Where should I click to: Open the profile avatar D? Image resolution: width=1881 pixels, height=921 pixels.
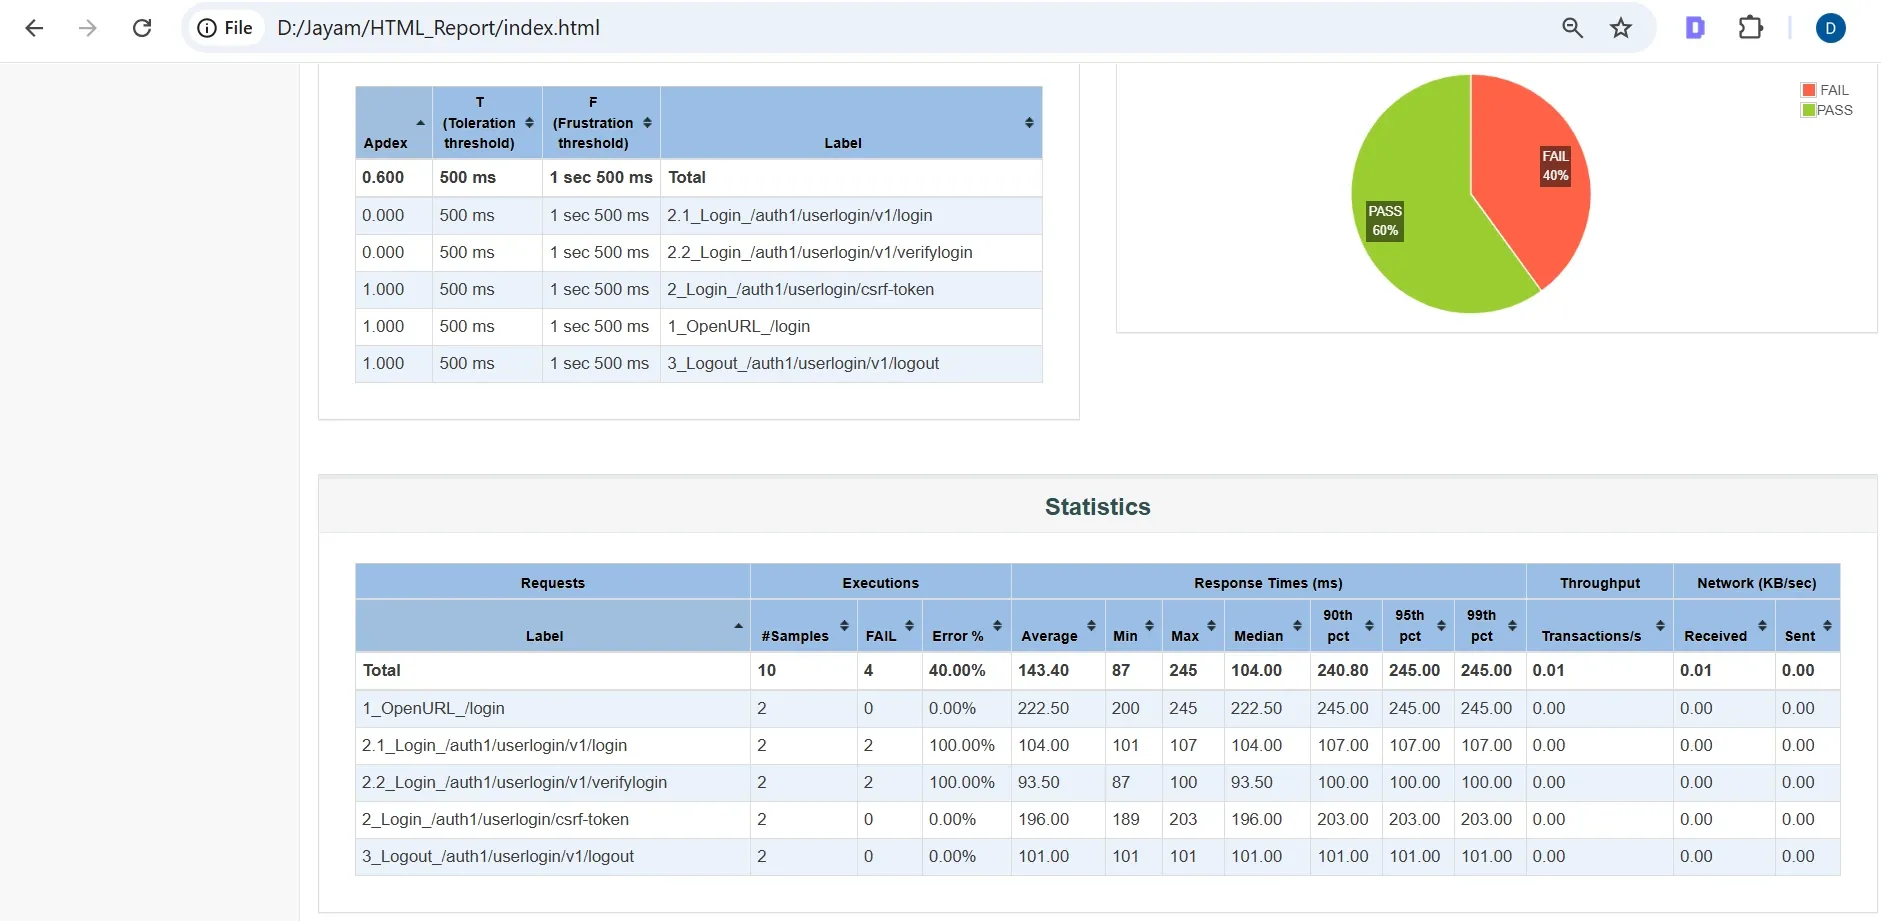[1830, 28]
